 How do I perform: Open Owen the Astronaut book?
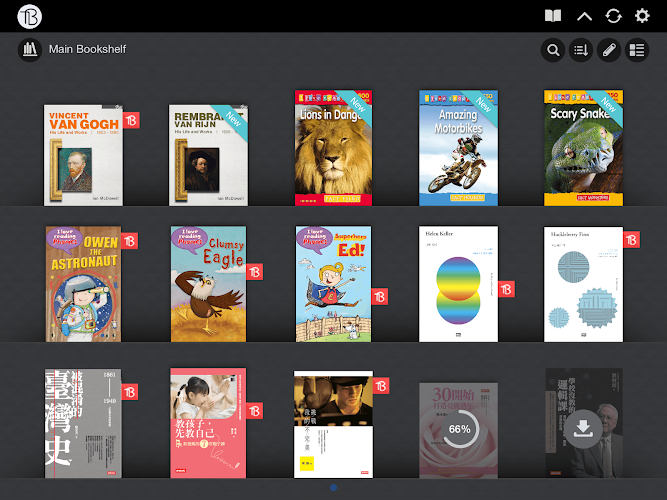(x=83, y=284)
